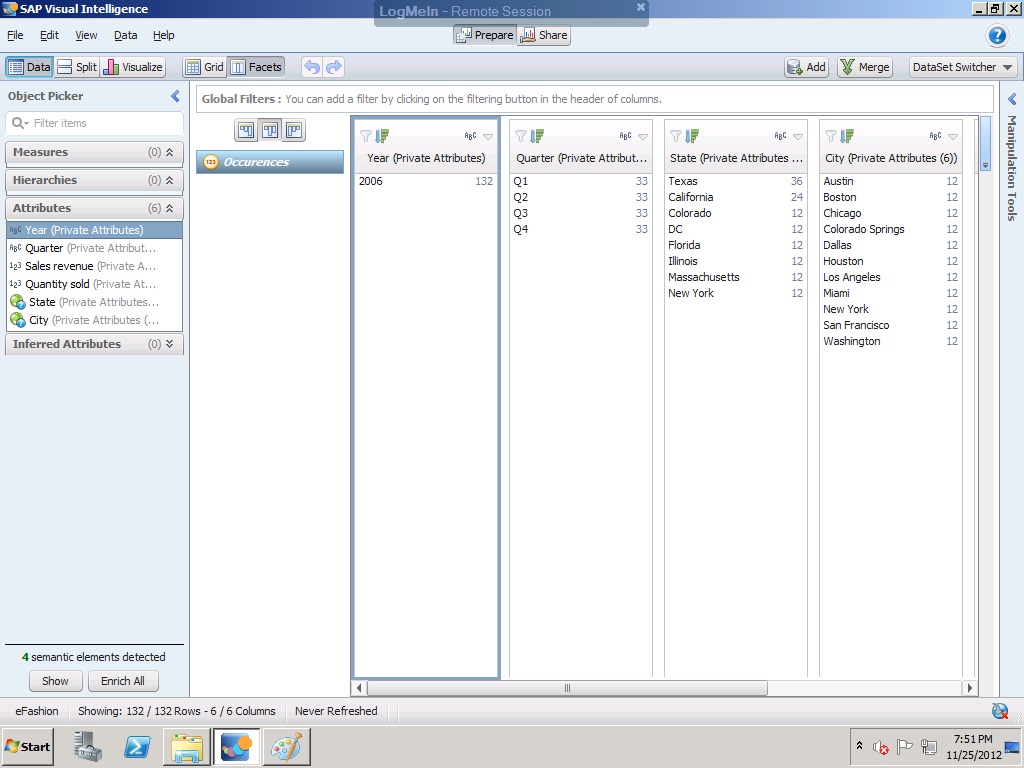Viewport: 1024px width, 768px height.
Task: Open Windows Explorer from the taskbar
Action: (x=187, y=746)
